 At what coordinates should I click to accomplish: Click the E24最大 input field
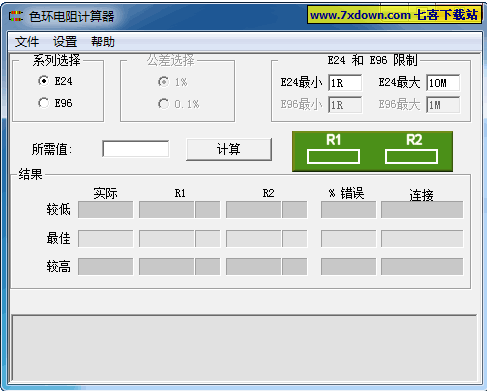pos(443,83)
